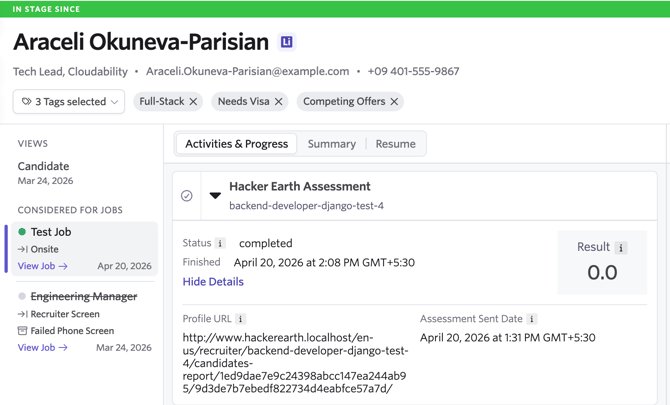Viewport: 670px width, 405px height.
Task: Switch to the Resume tab
Action: point(395,144)
